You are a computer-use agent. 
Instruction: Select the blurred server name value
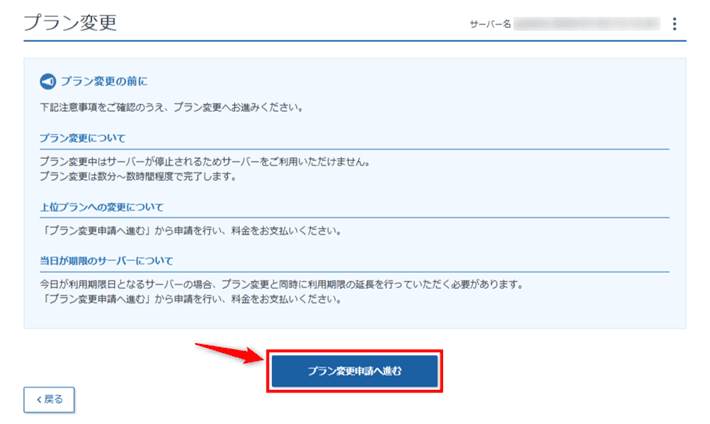tap(587, 24)
